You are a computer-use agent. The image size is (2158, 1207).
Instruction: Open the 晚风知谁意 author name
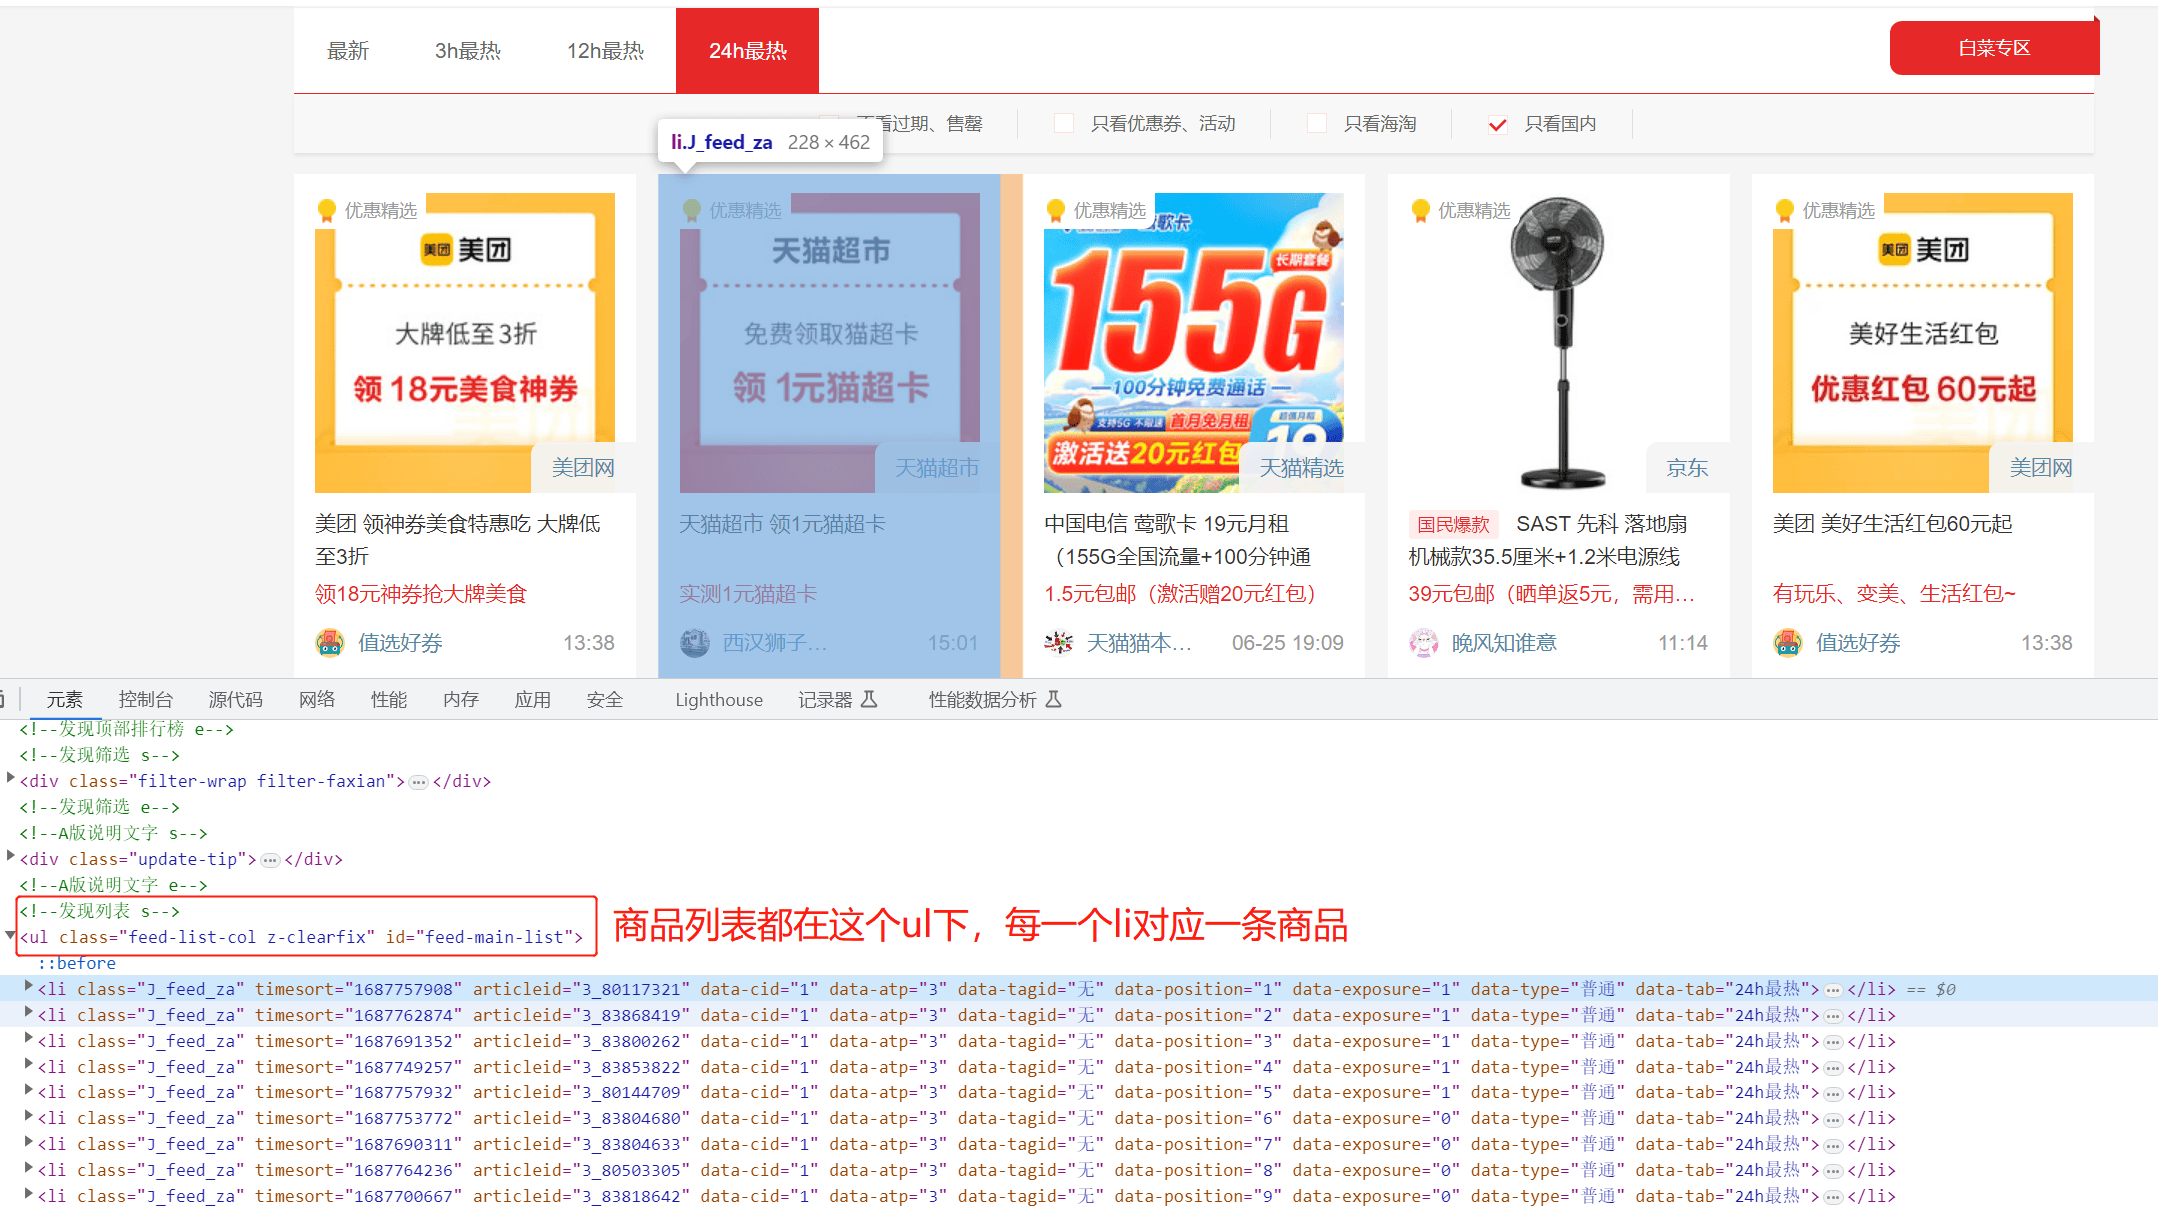click(1504, 643)
